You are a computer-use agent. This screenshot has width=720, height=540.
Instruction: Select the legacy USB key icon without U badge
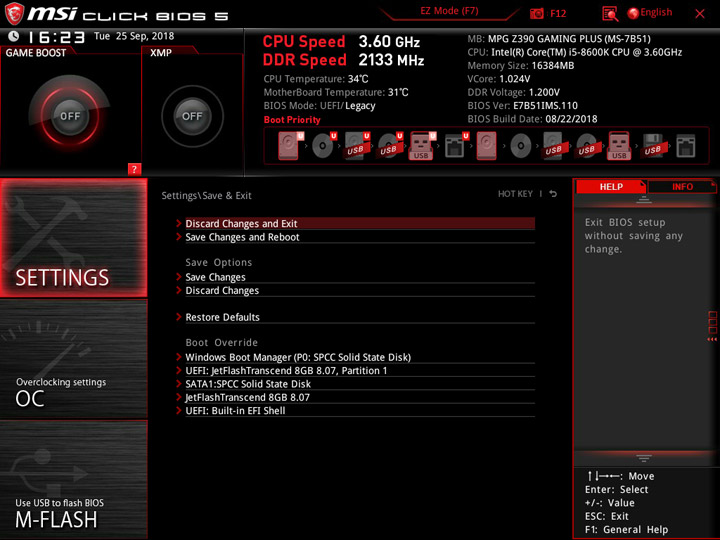click(619, 146)
